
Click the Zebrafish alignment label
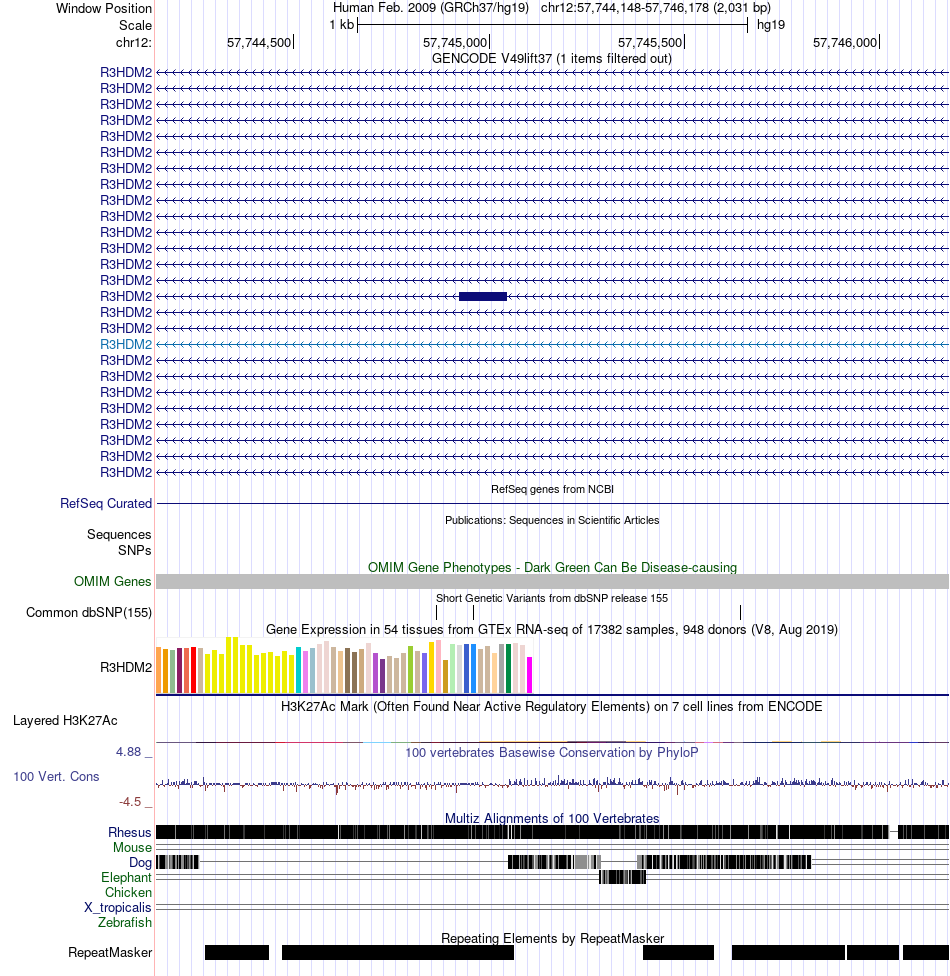tap(125, 922)
